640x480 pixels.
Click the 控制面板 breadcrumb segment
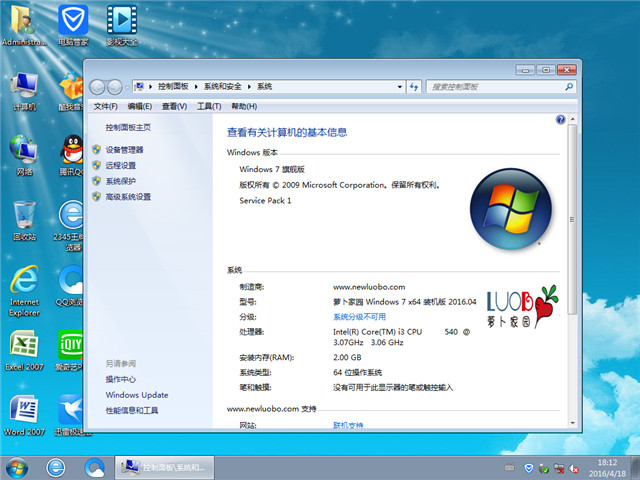pos(173,87)
